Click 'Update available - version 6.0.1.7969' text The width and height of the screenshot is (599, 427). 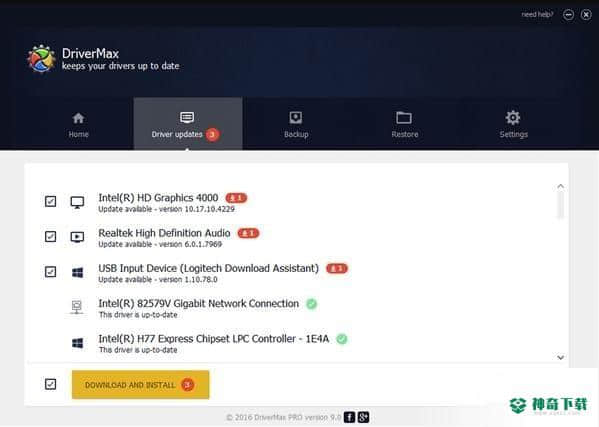click(x=160, y=244)
